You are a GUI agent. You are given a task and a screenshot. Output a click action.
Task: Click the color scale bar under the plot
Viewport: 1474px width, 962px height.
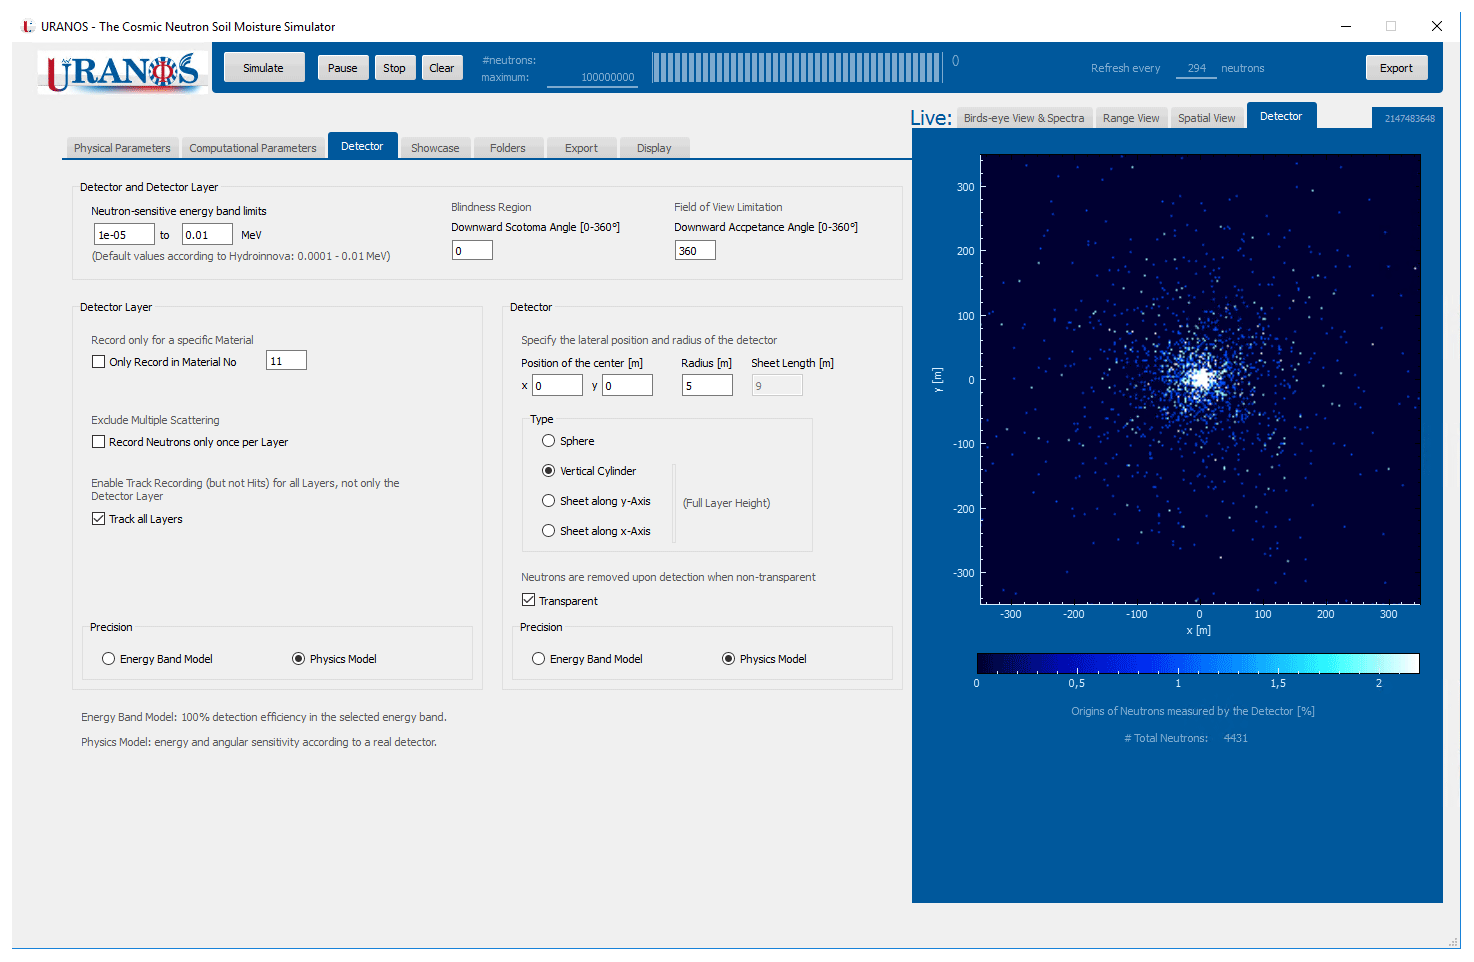(1197, 663)
